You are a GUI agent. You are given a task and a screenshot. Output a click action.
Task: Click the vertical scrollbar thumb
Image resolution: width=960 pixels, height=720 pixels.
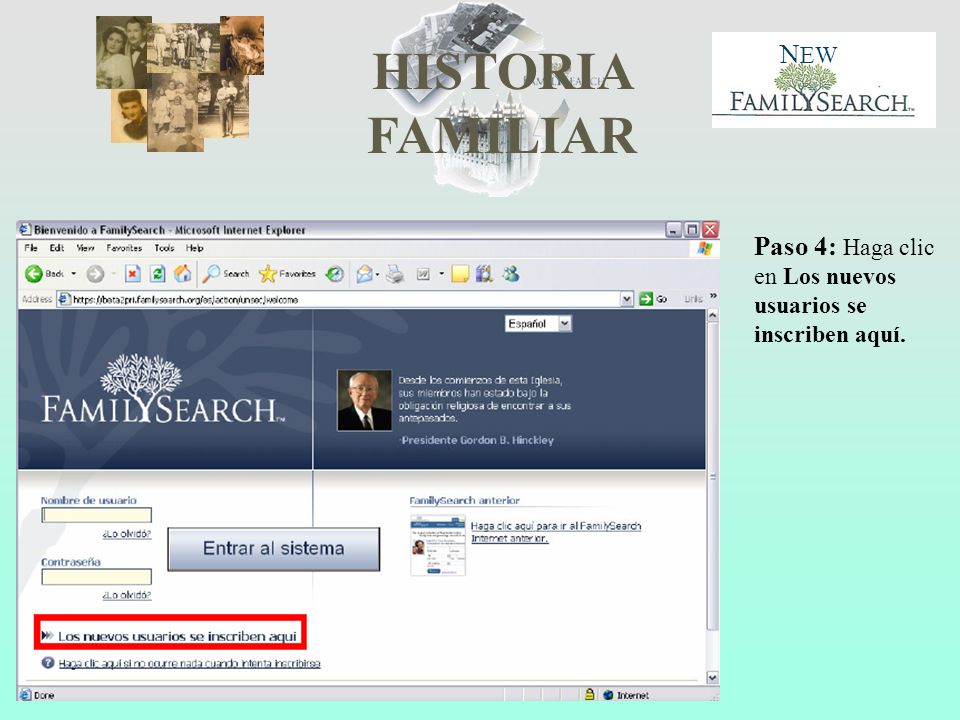click(x=712, y=476)
